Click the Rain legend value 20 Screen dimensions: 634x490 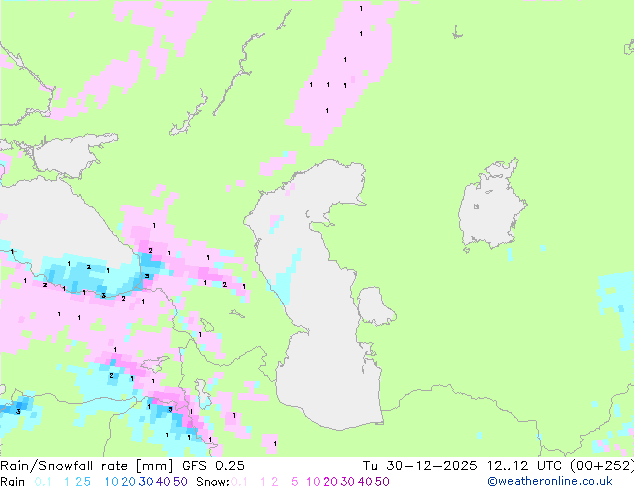pos(128,482)
